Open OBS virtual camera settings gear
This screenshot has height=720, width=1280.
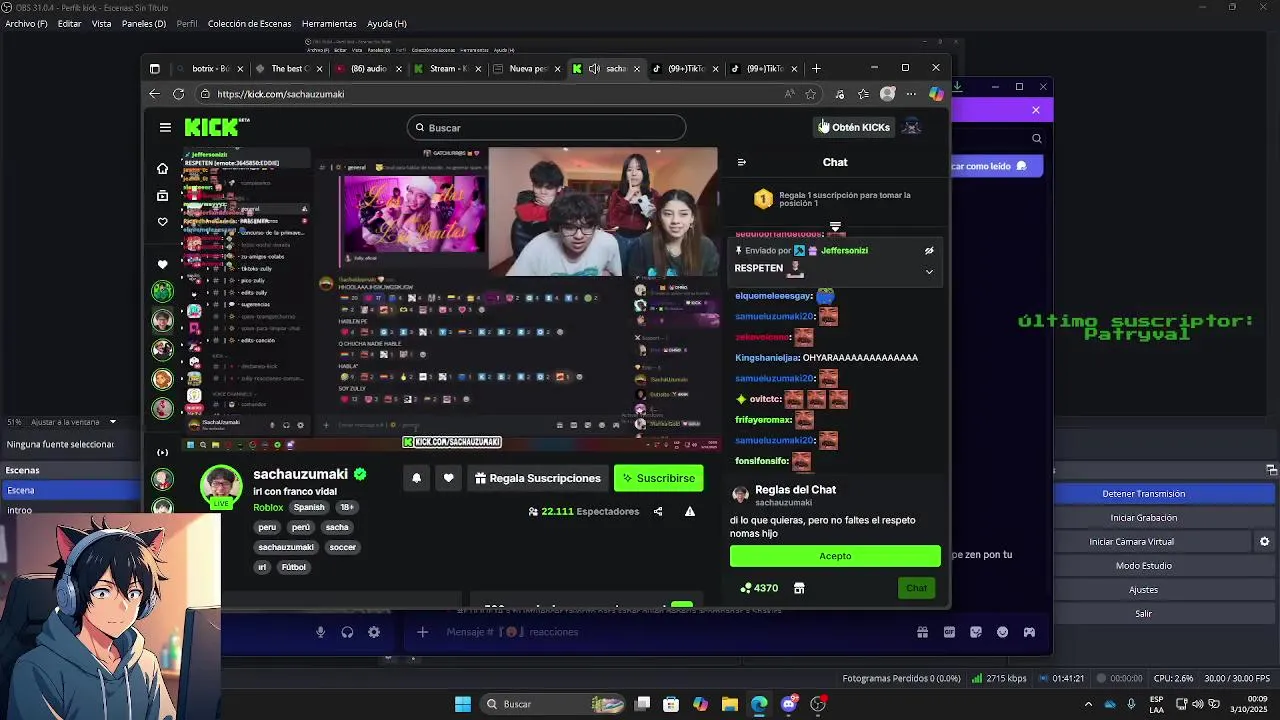click(1264, 541)
